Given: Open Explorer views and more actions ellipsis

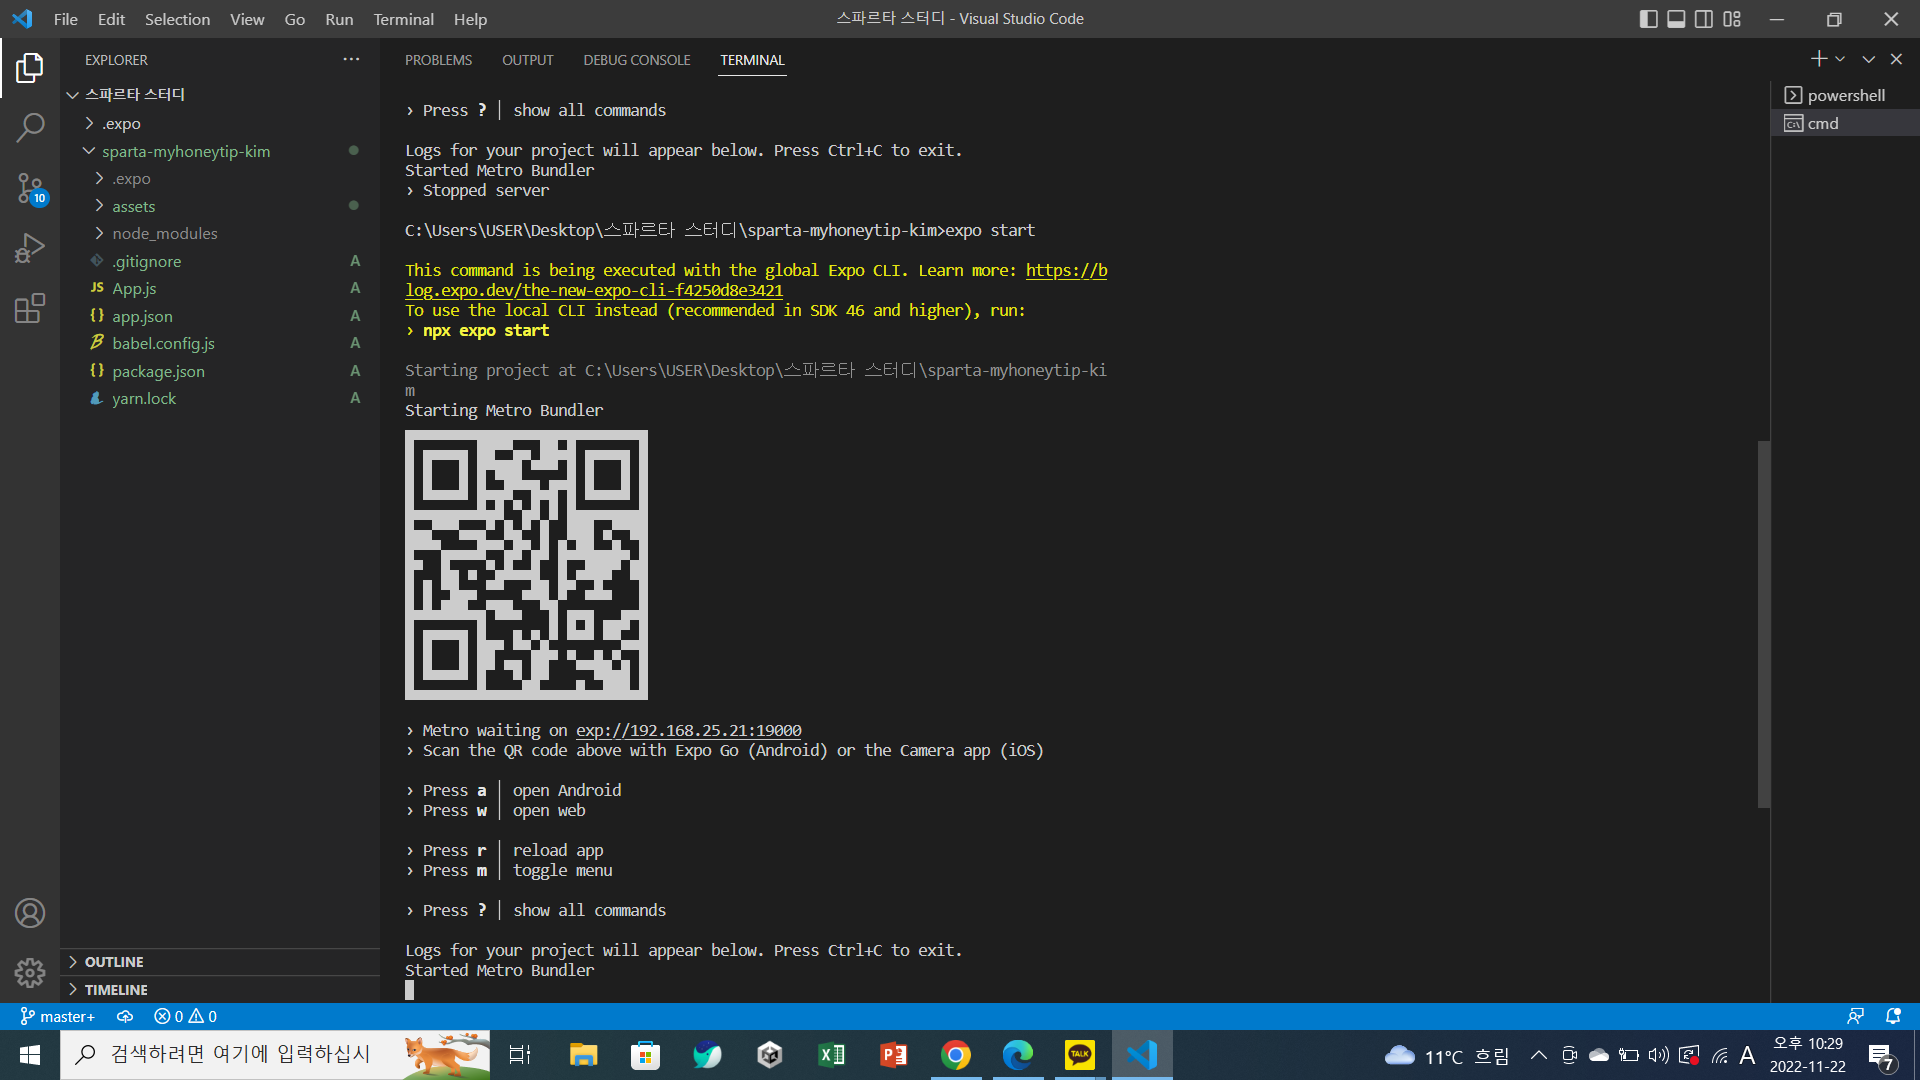Looking at the screenshot, I should pos(351,60).
